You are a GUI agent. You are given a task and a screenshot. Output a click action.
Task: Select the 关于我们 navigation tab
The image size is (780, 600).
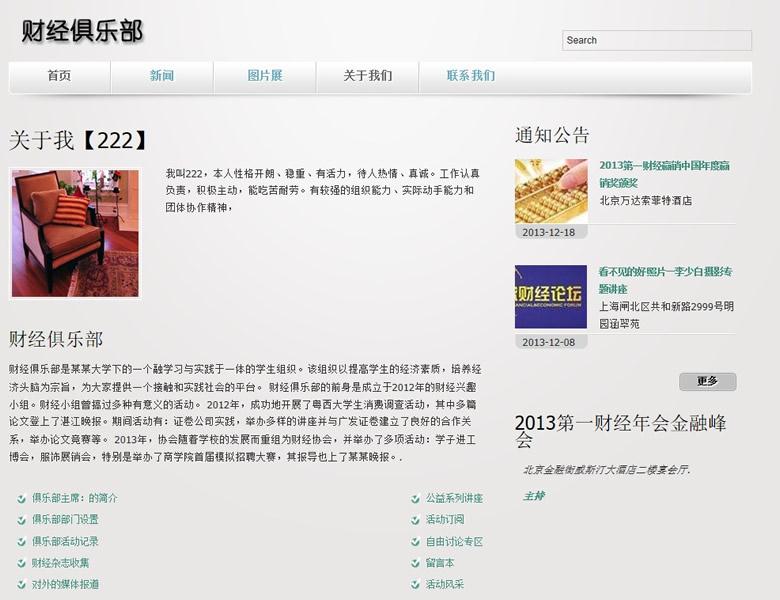tap(367, 76)
